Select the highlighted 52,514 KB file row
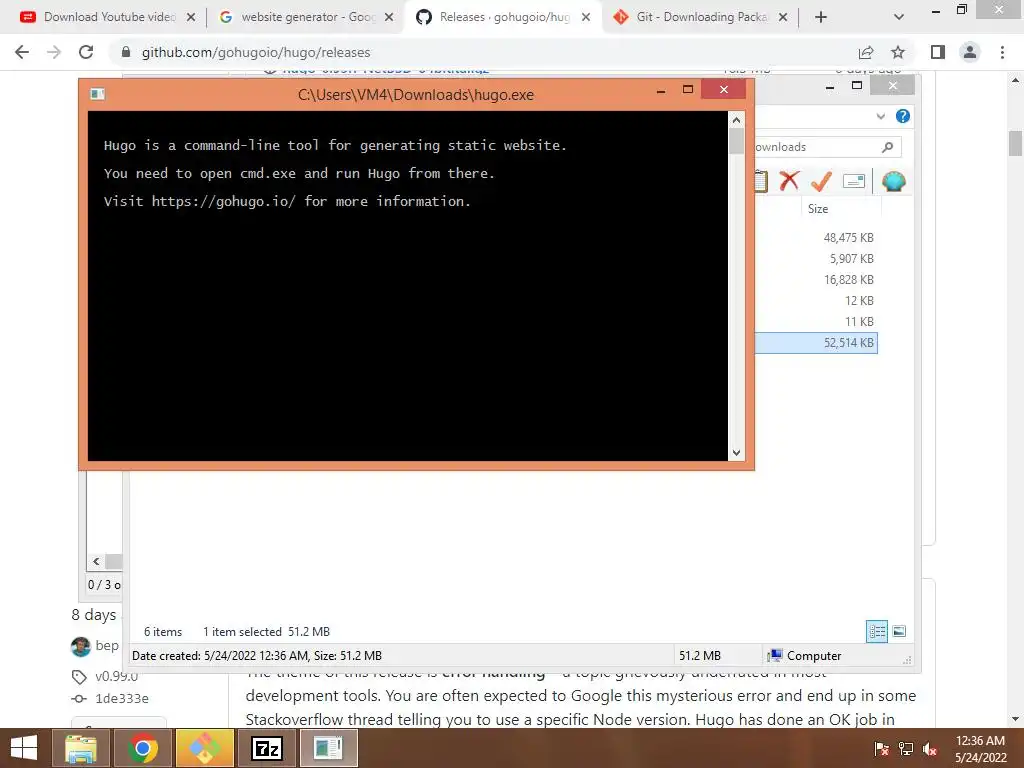The width and height of the screenshot is (1024, 768). coord(816,343)
